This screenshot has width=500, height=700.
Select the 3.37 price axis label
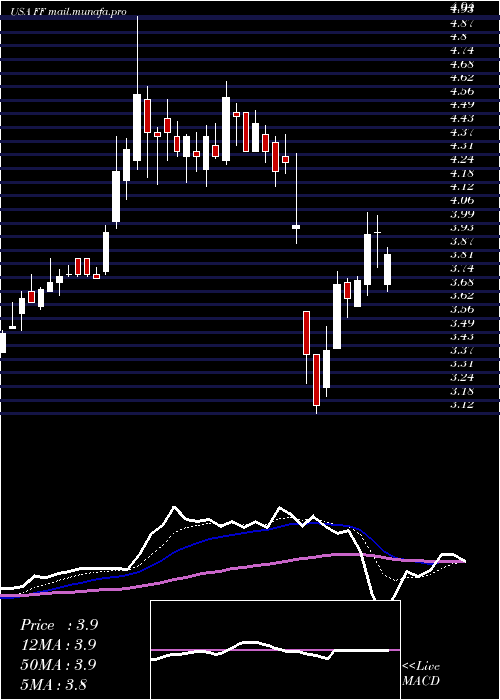[462, 350]
